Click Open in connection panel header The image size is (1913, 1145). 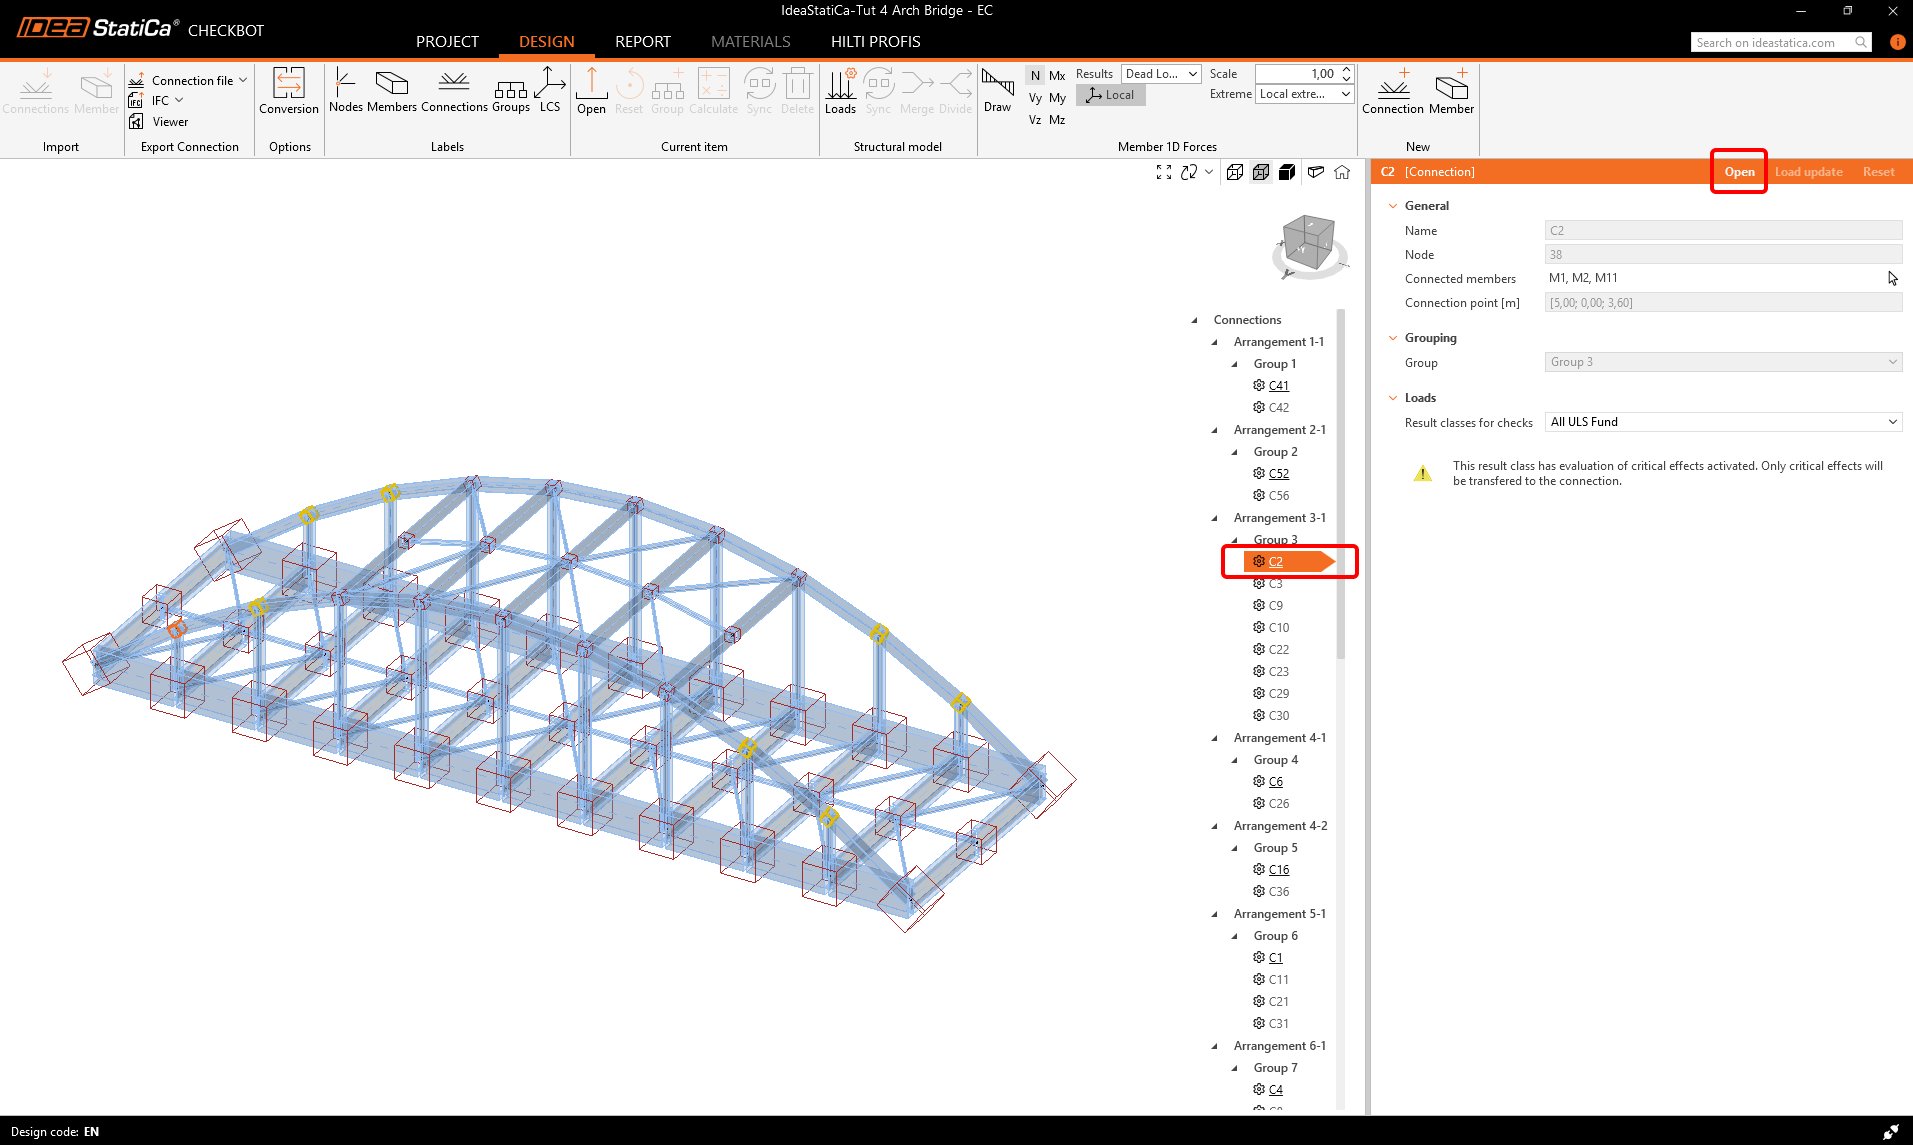pyautogui.click(x=1739, y=172)
